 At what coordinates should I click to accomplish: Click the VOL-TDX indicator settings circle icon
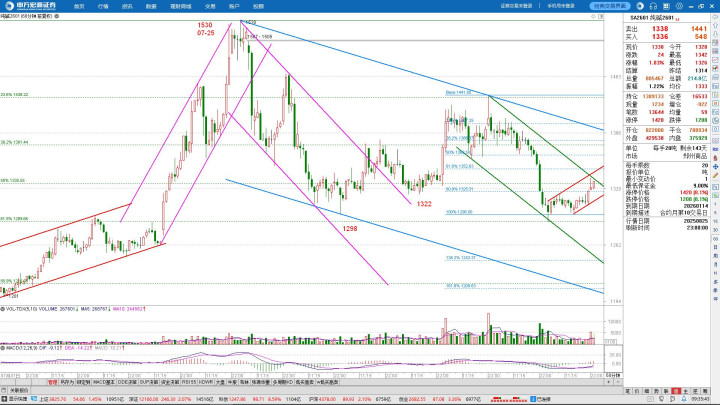pyautogui.click(x=2, y=309)
